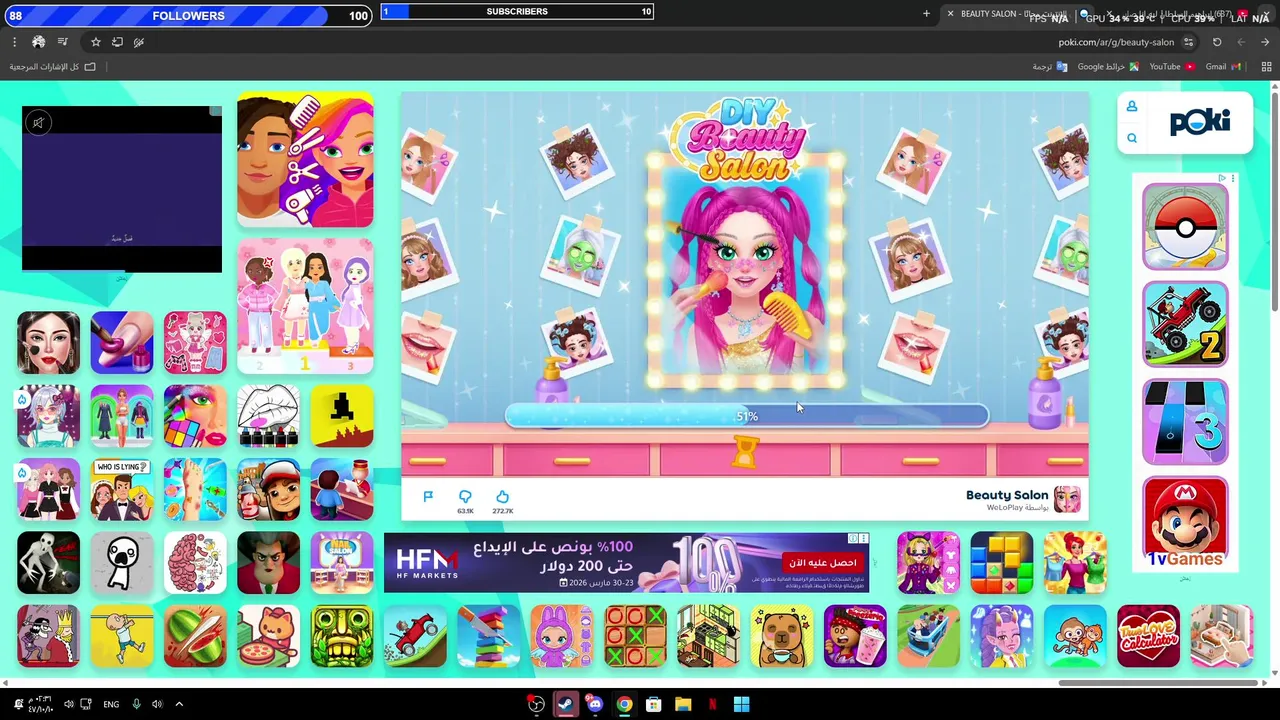Screen dimensions: 1280x720
Task: Report the game using the flag icon
Action: click(x=428, y=497)
